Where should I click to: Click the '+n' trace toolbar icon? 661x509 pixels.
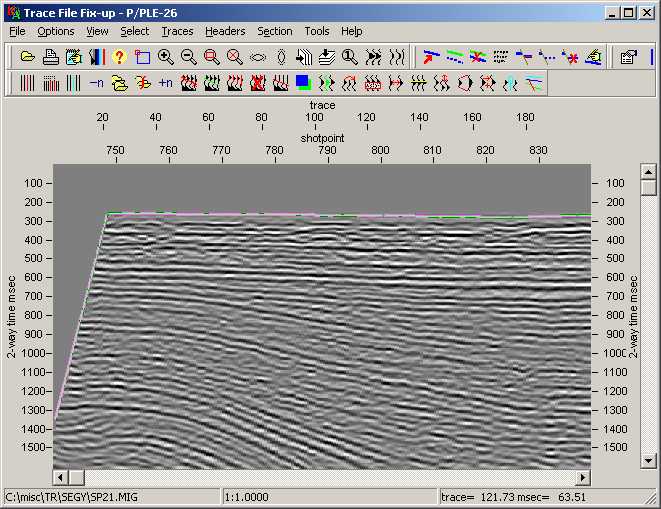(165, 84)
